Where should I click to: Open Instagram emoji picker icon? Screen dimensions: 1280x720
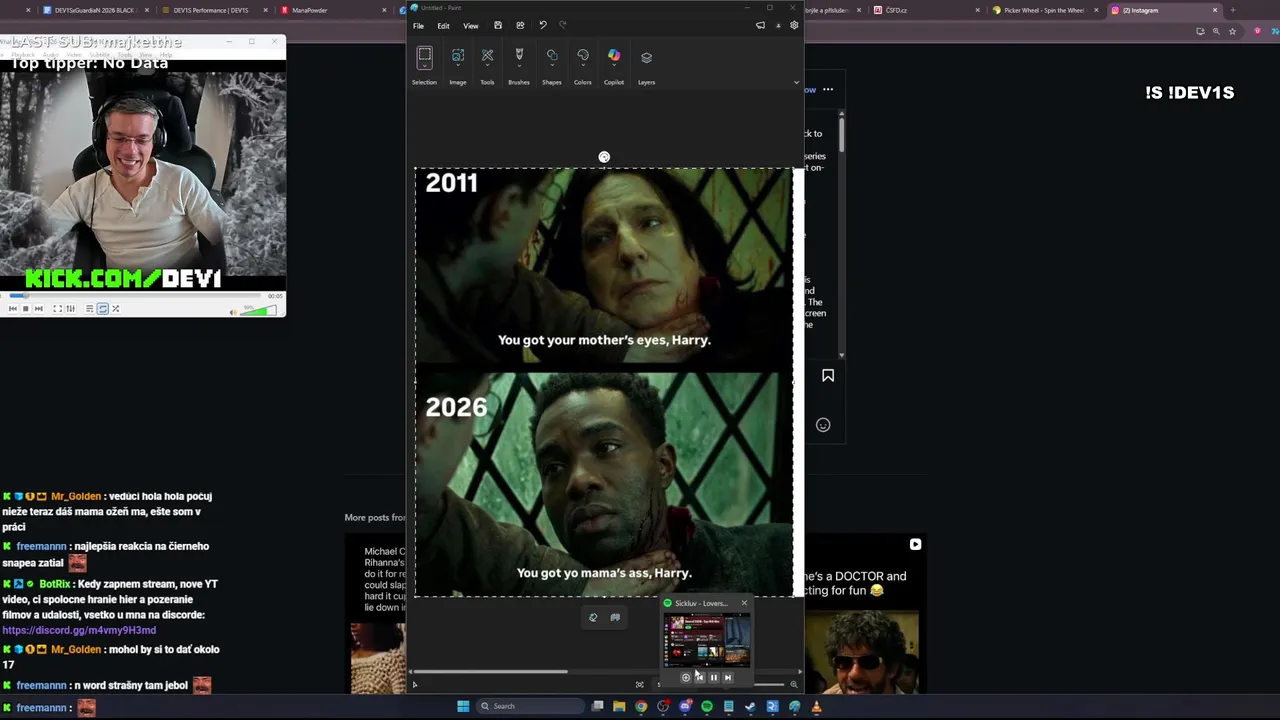(x=823, y=425)
